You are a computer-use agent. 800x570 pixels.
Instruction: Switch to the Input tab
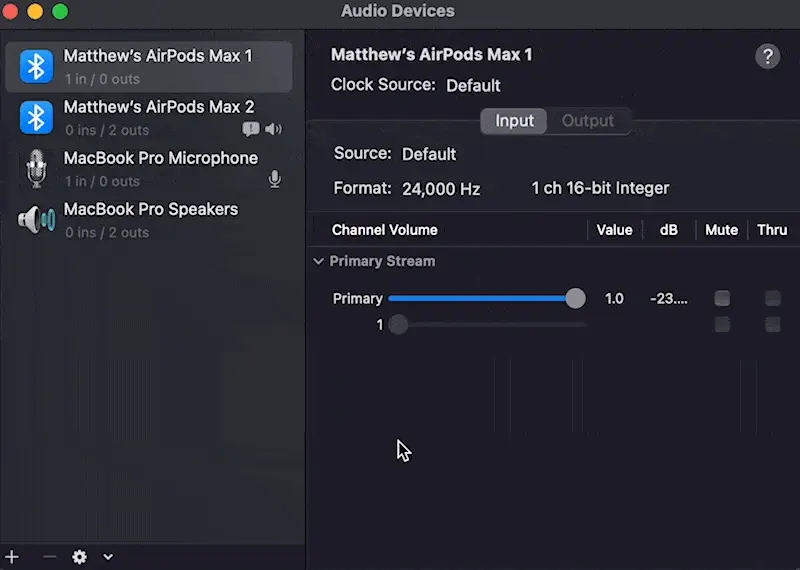pos(514,121)
